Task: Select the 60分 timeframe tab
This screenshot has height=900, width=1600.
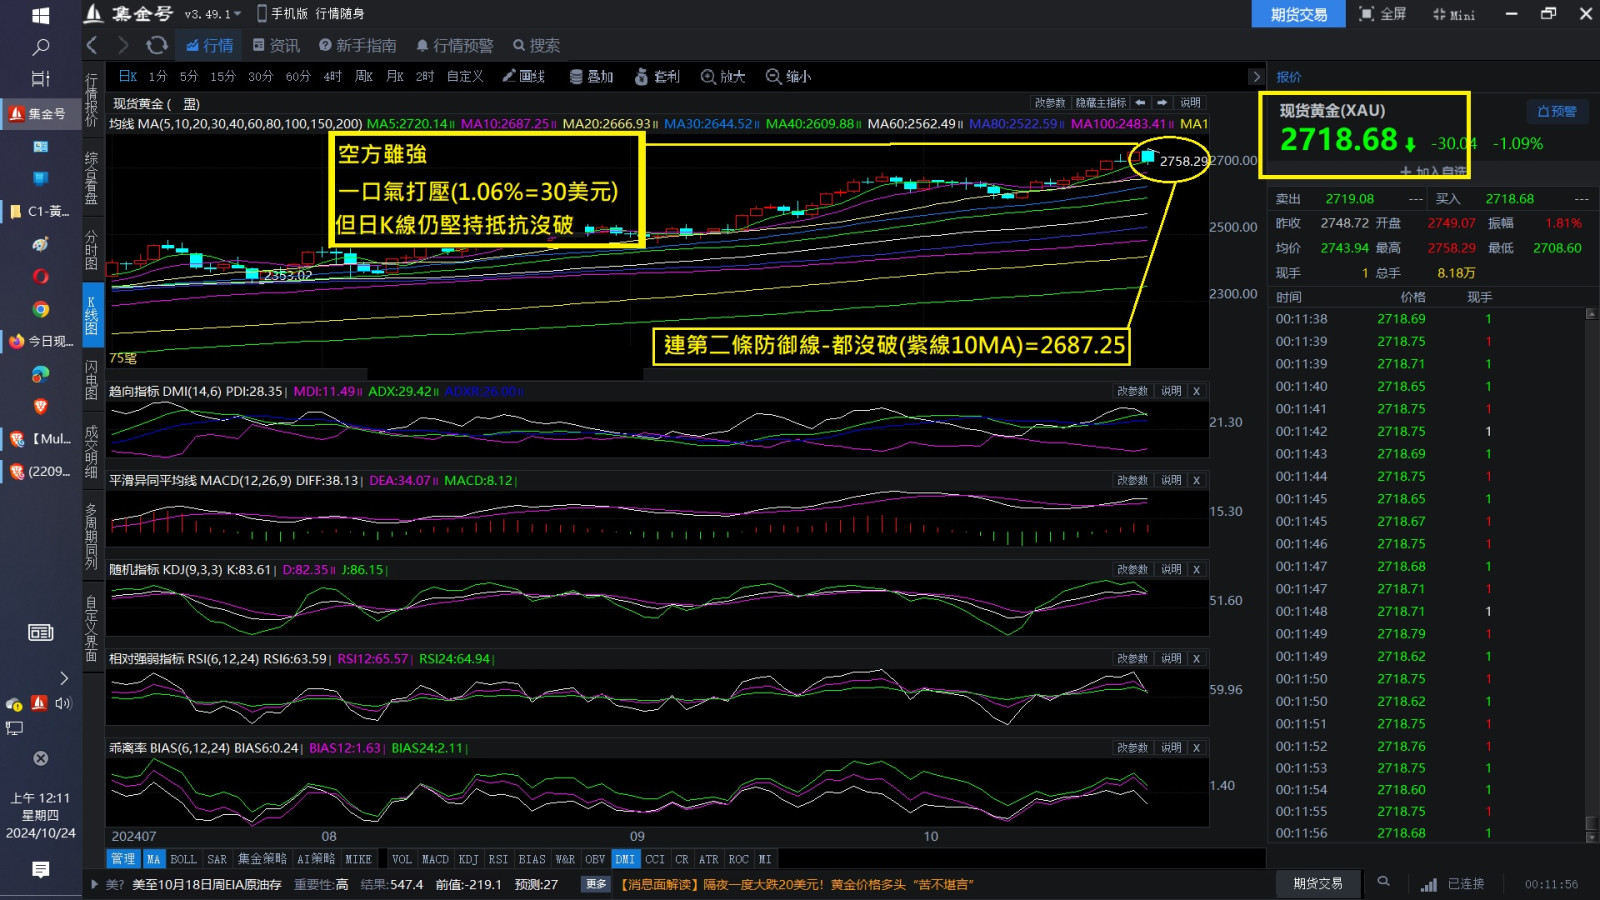Action: (x=298, y=76)
